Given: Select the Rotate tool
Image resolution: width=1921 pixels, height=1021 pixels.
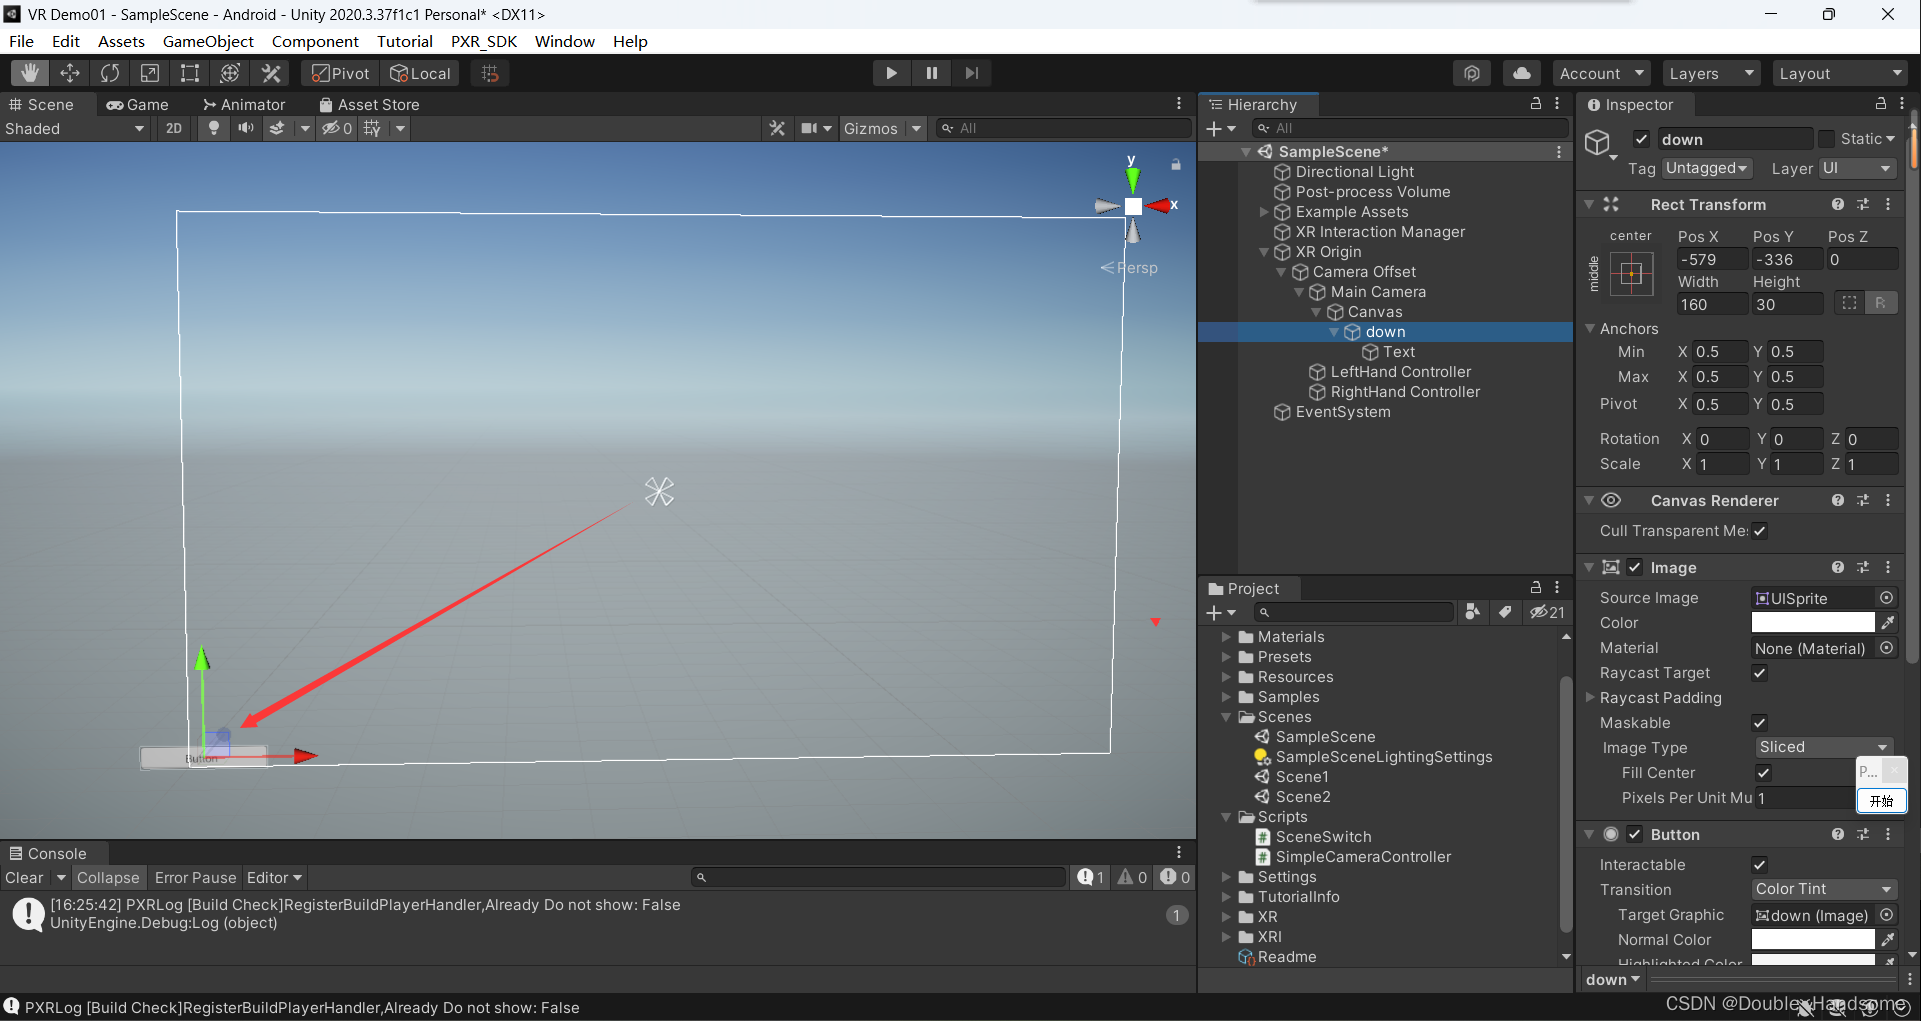Looking at the screenshot, I should (x=110, y=73).
